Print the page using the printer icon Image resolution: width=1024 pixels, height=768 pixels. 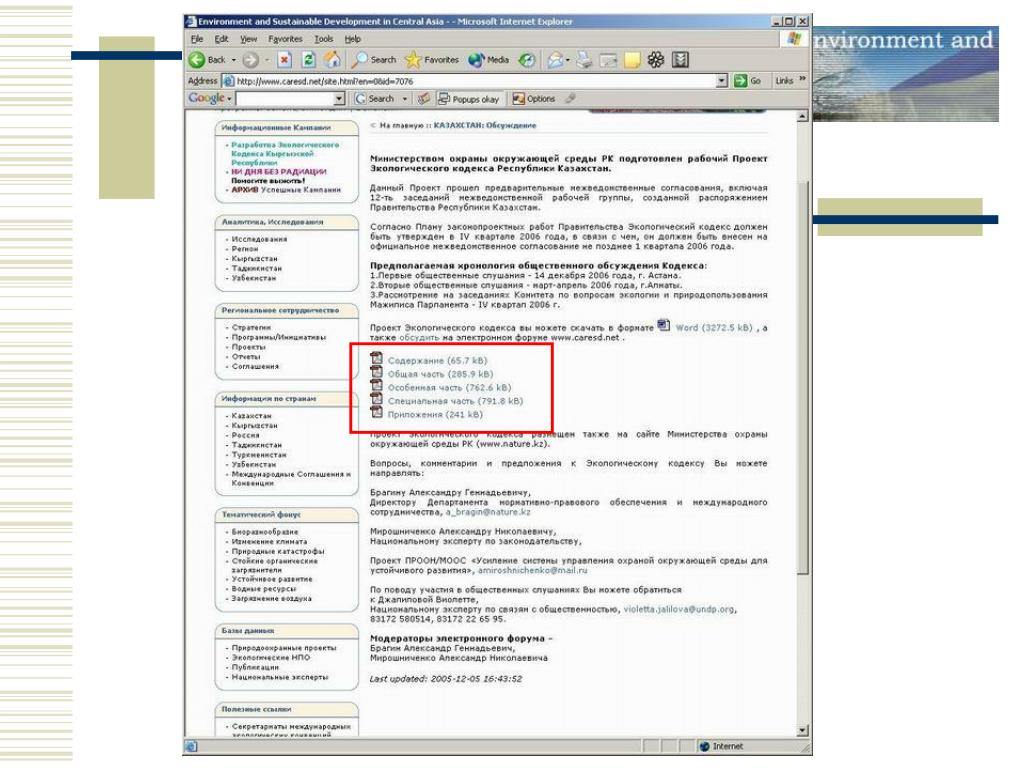[x=584, y=60]
